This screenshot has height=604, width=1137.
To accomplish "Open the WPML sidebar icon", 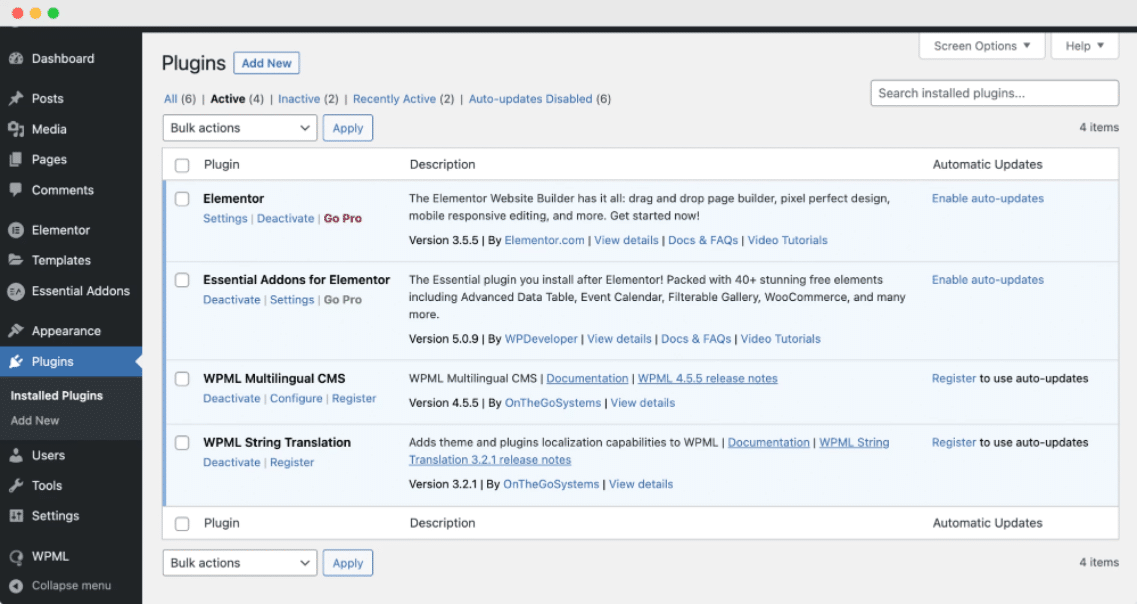I will click(x=16, y=556).
